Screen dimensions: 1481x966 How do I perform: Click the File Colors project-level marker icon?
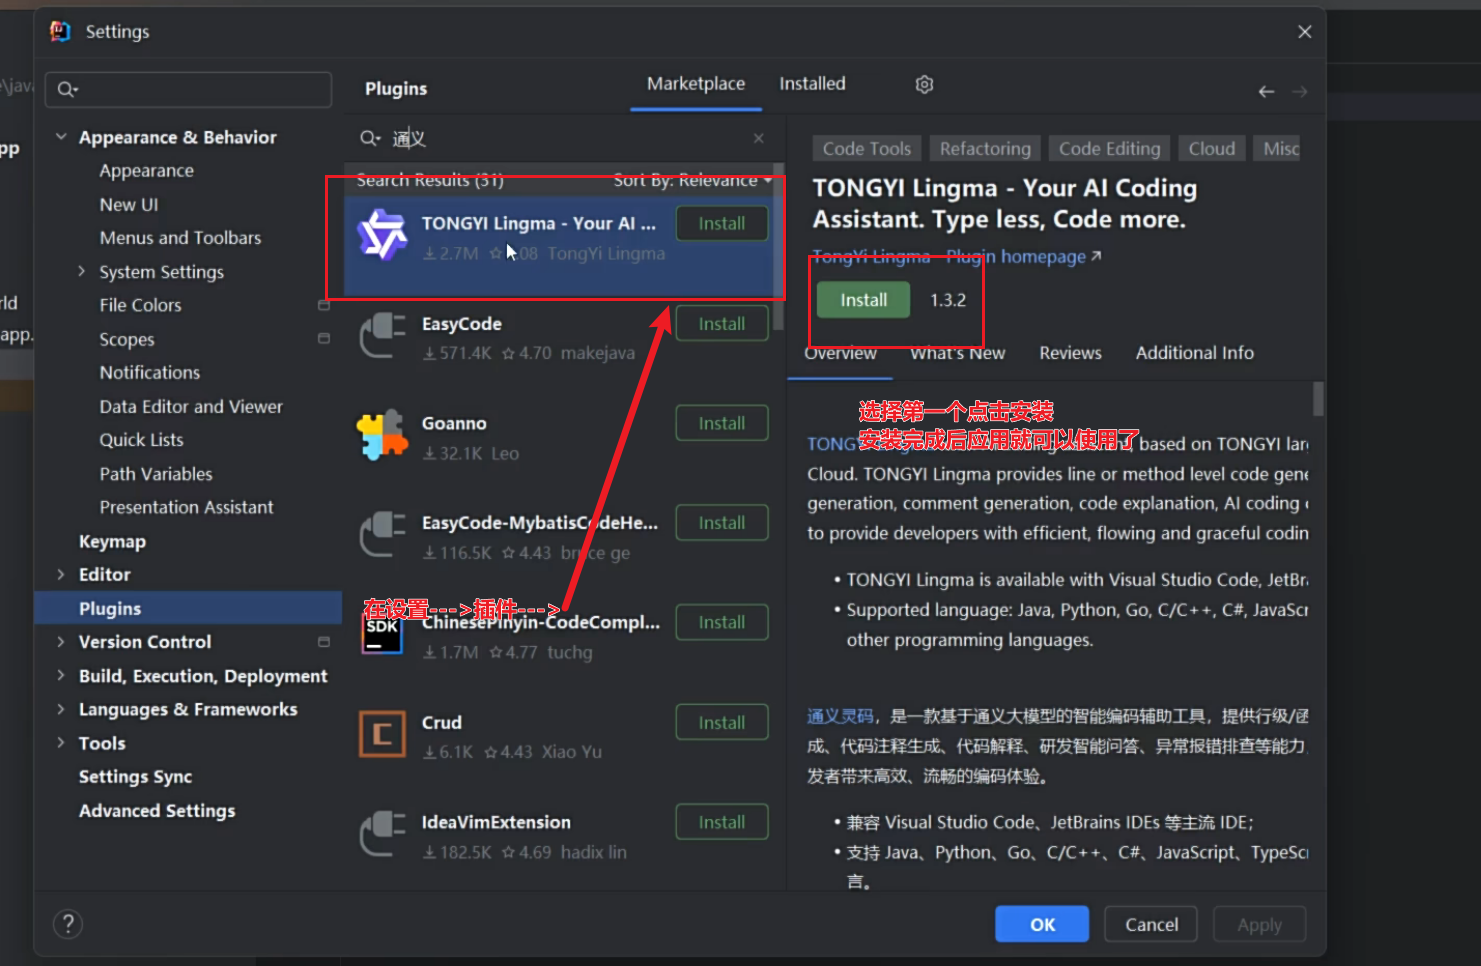pyautogui.click(x=323, y=305)
